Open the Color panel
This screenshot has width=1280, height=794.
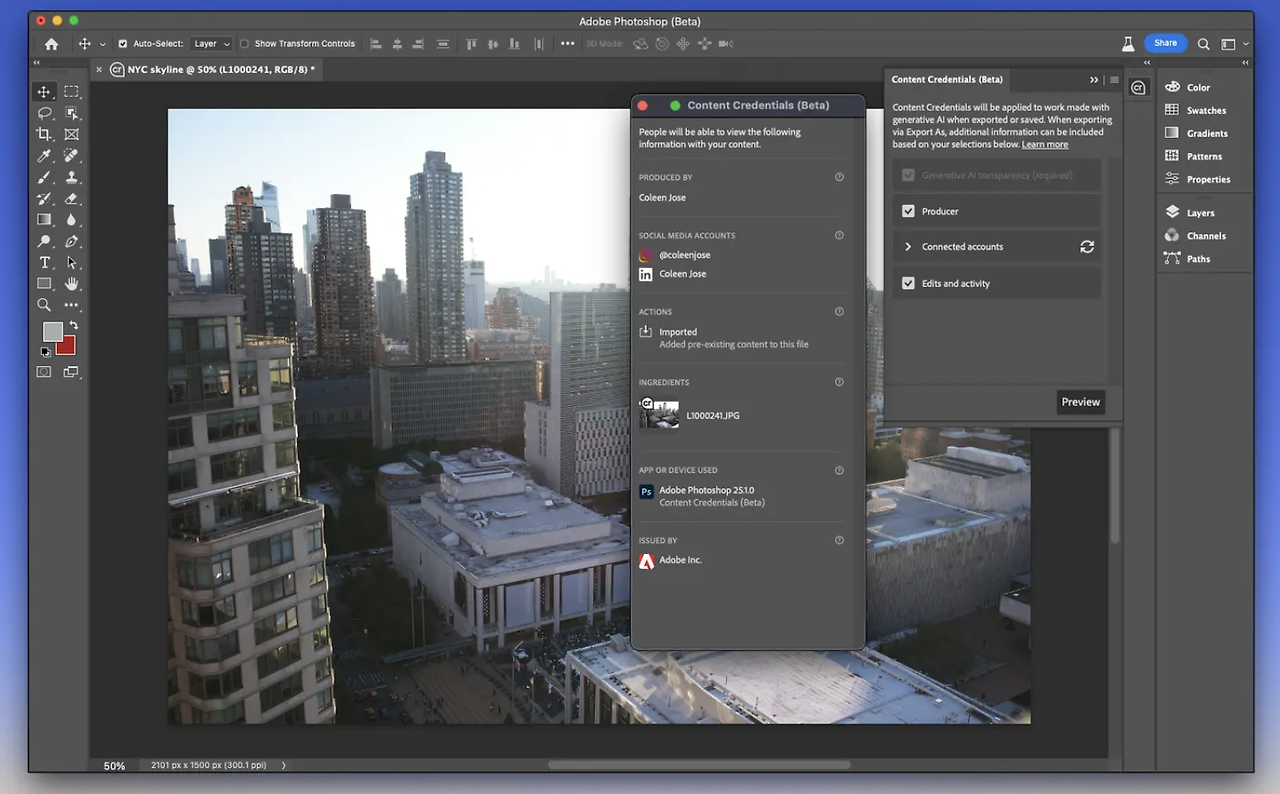pyautogui.click(x=1199, y=87)
